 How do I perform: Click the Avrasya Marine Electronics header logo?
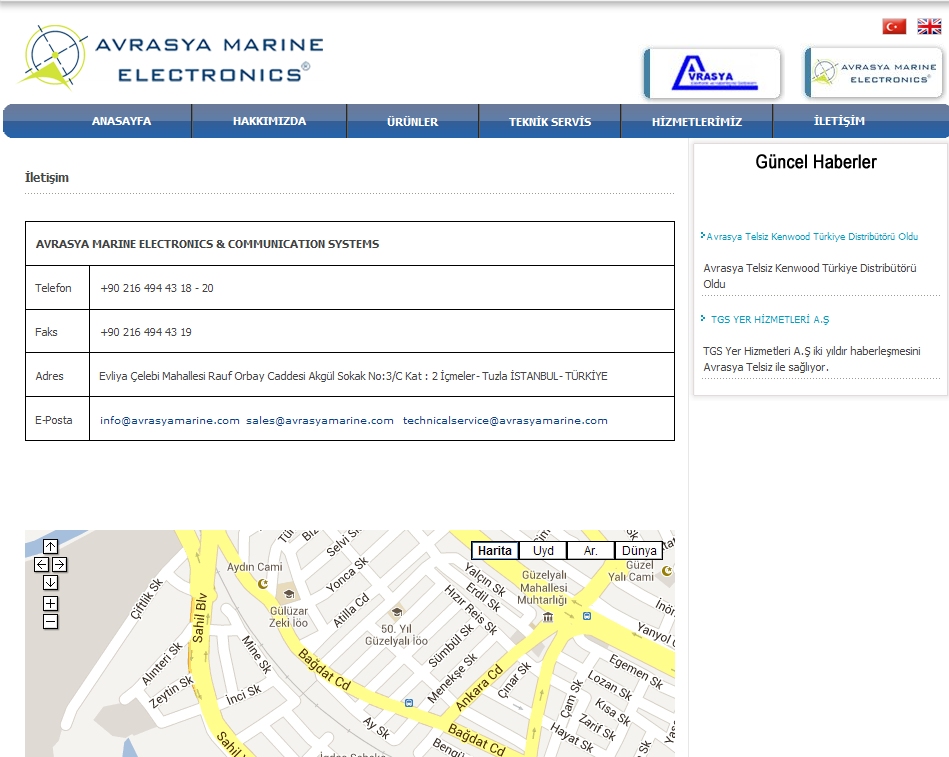tap(173, 59)
